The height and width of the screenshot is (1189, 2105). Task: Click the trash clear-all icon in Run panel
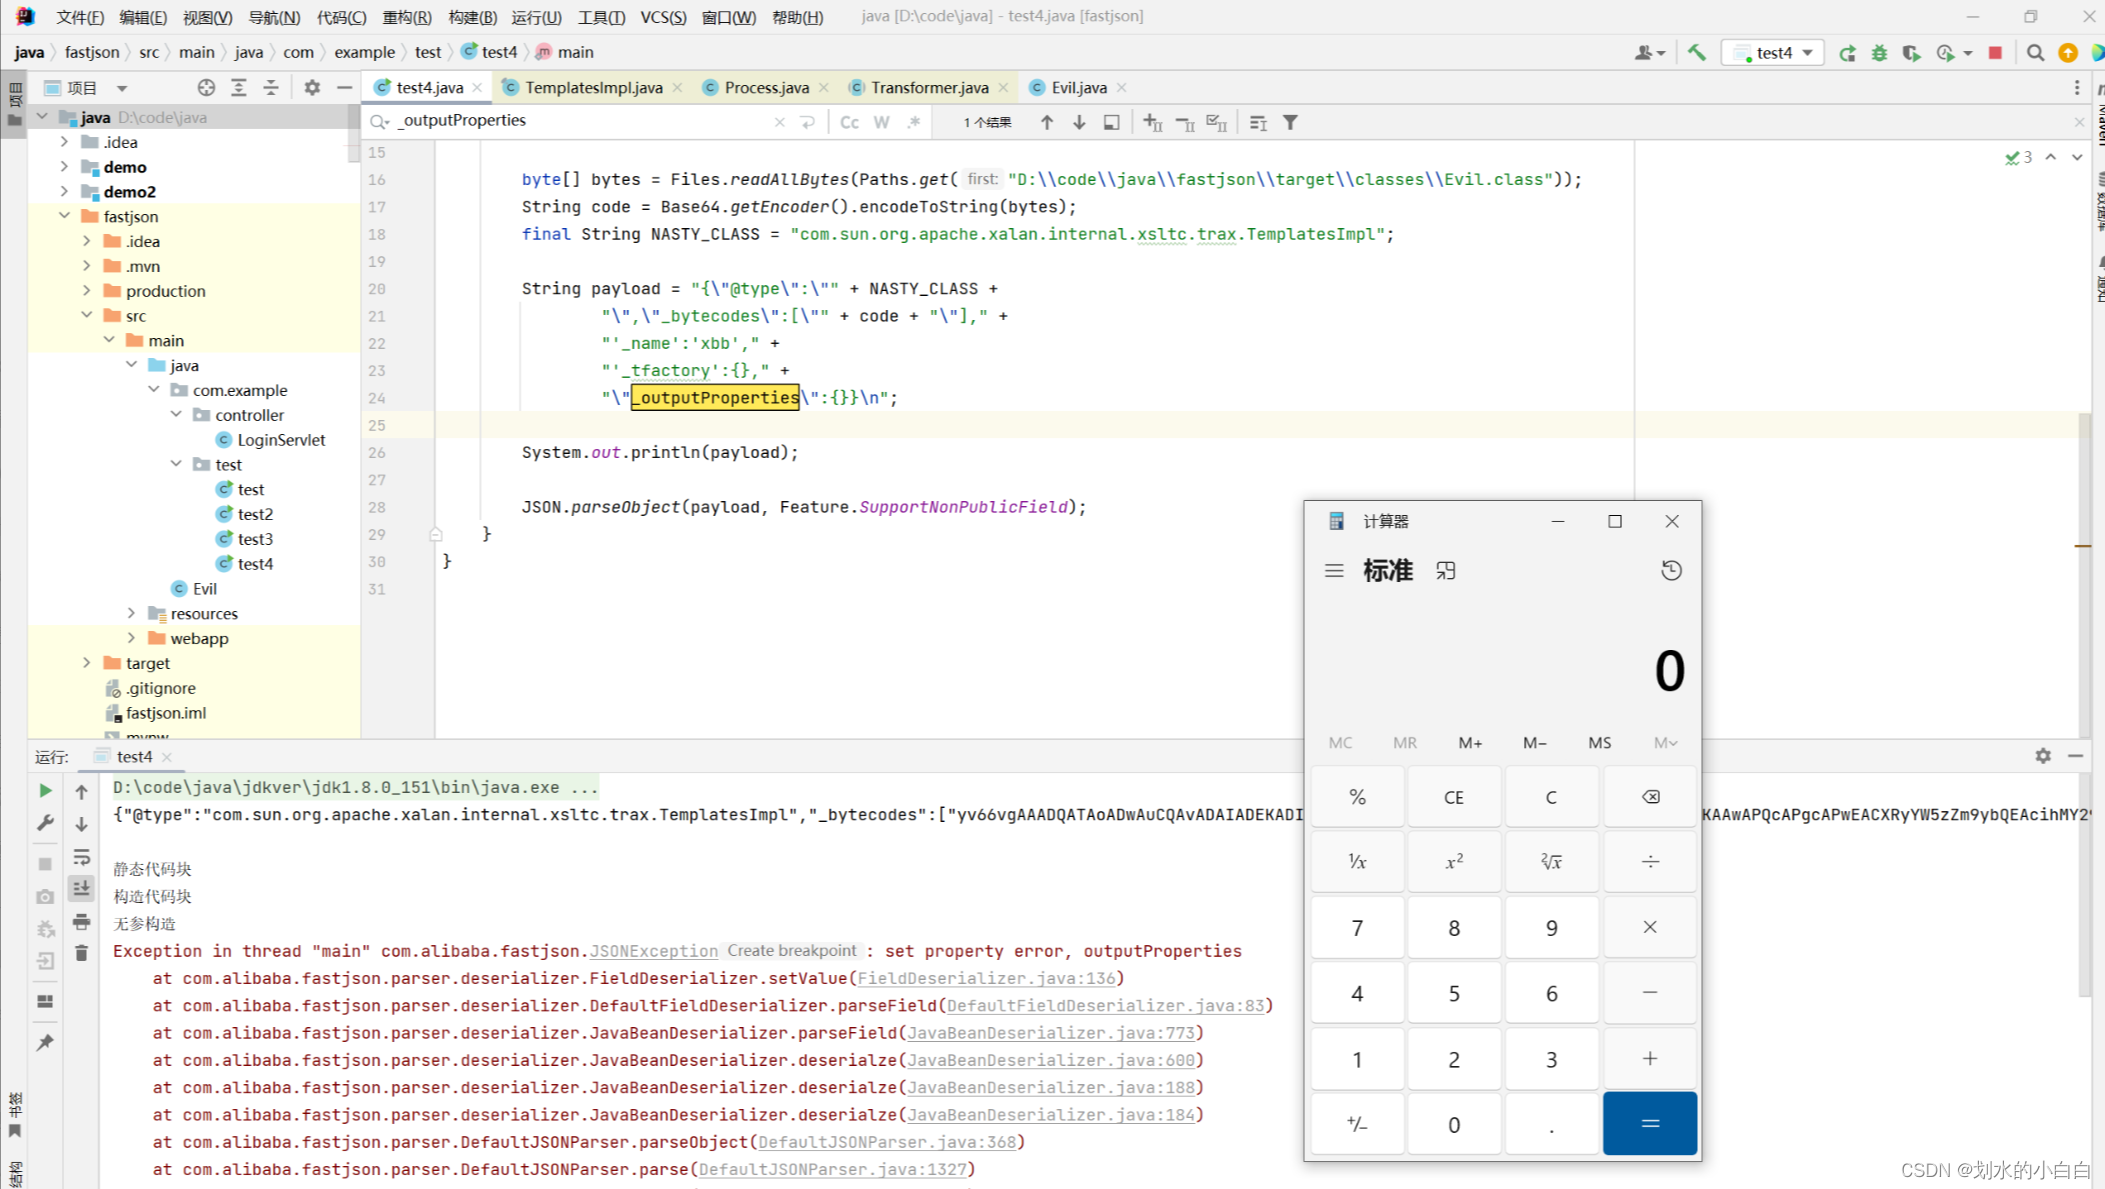click(x=82, y=953)
